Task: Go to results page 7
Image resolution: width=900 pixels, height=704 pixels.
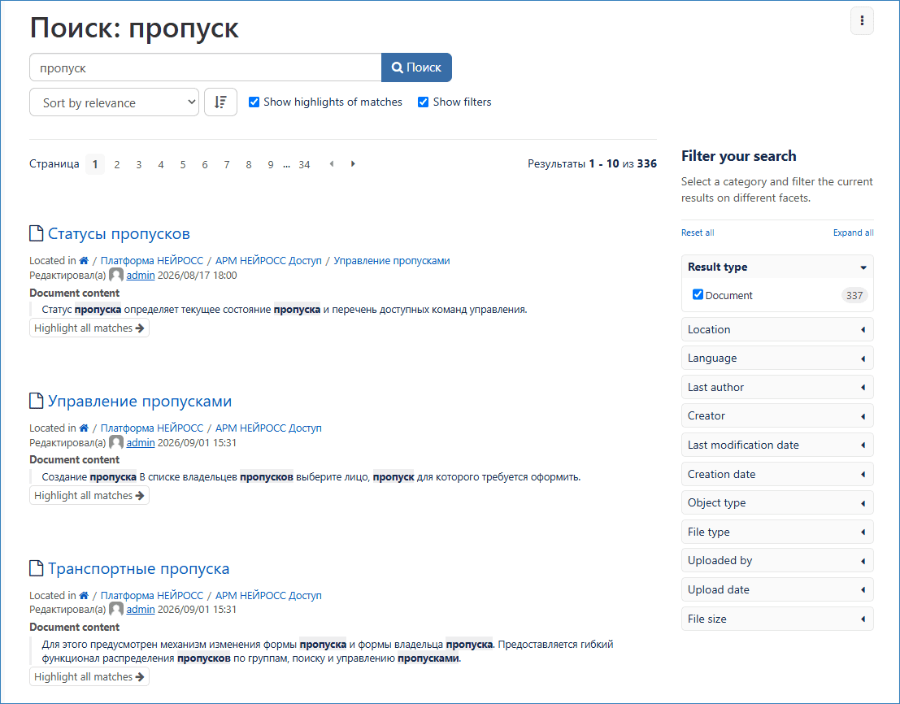Action: tap(227, 165)
